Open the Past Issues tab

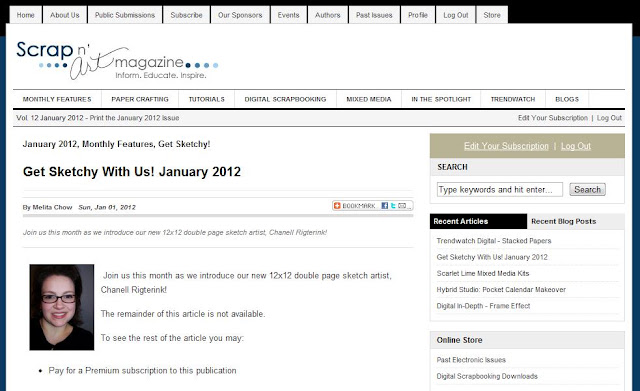(x=374, y=15)
